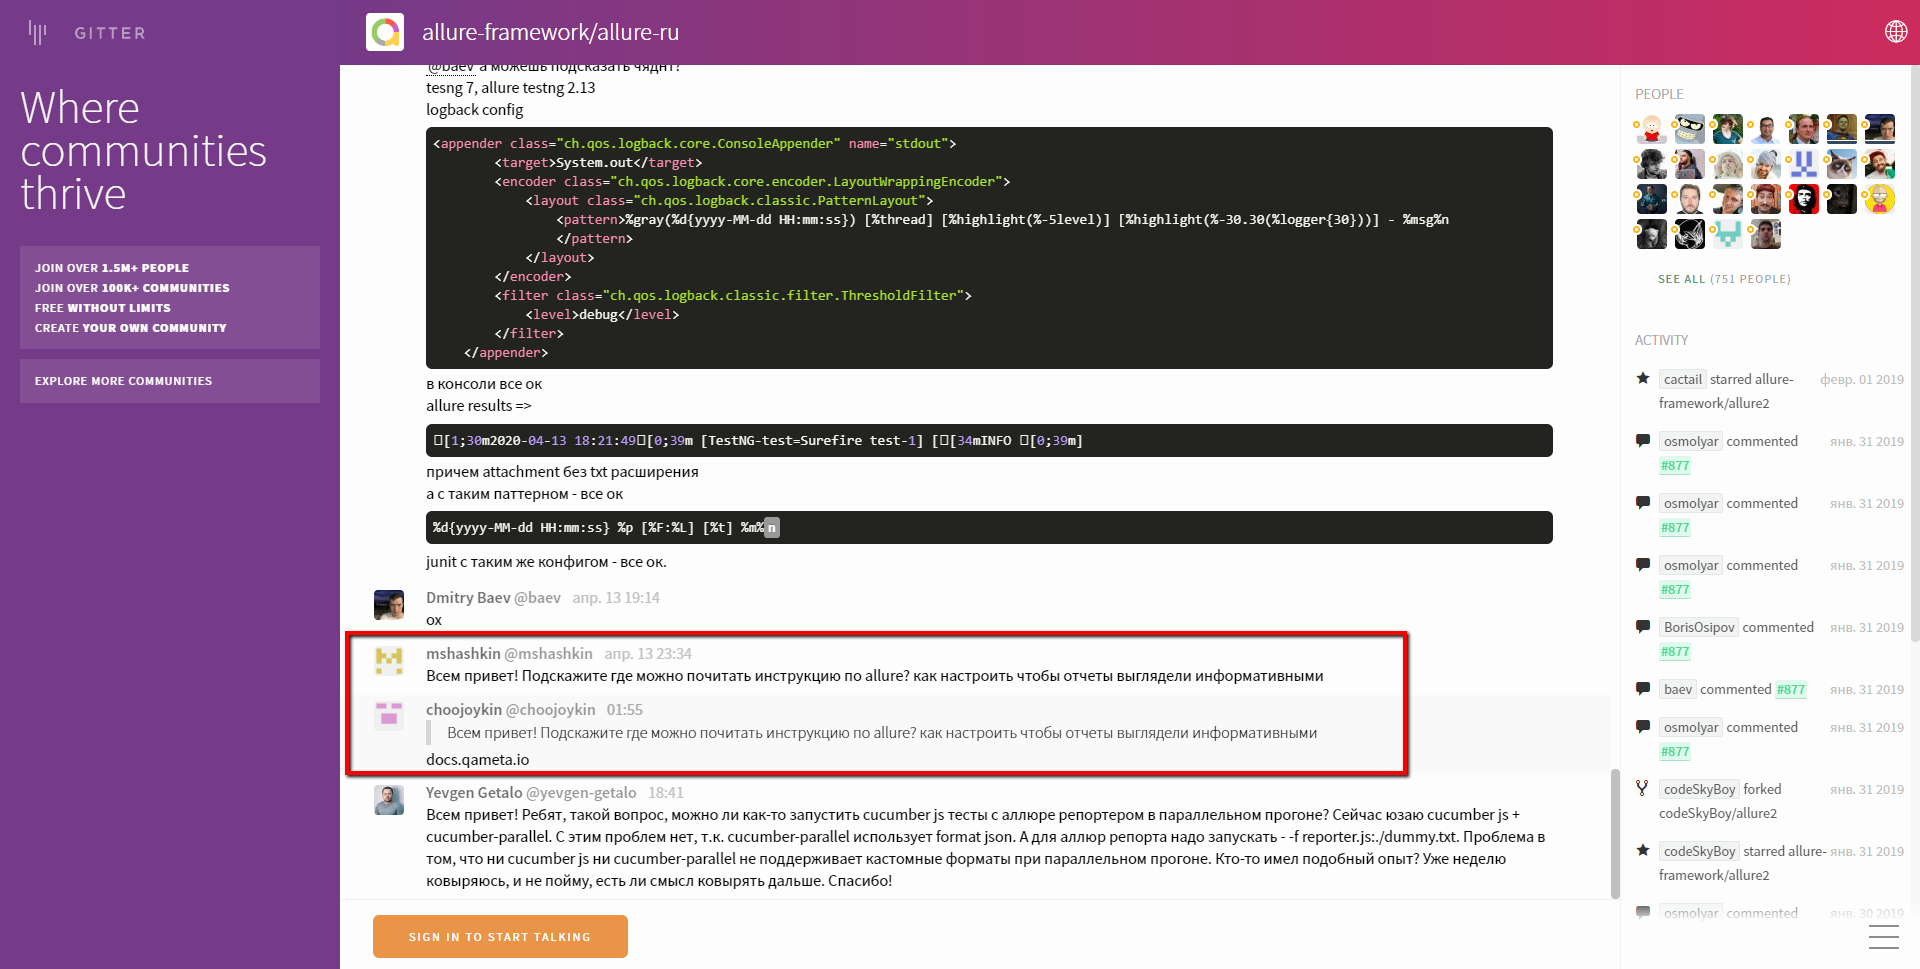
Task: Click the chat message list scrollbar thumb
Action: [x=1615, y=834]
